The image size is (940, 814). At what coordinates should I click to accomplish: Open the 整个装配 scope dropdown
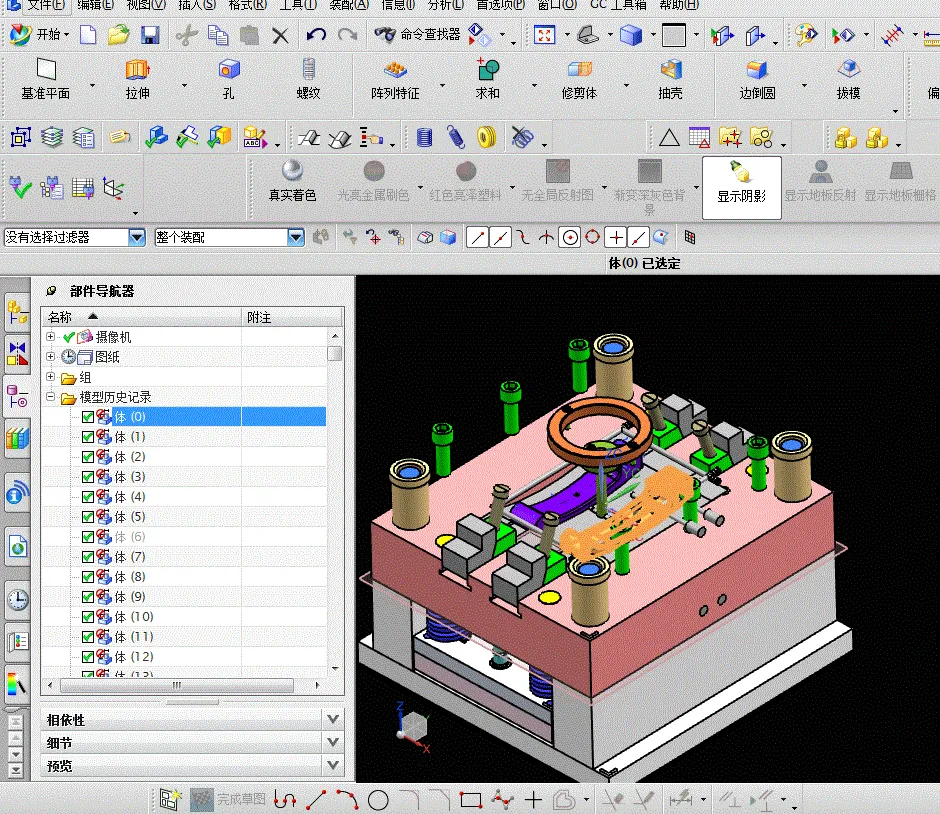[x=296, y=238]
